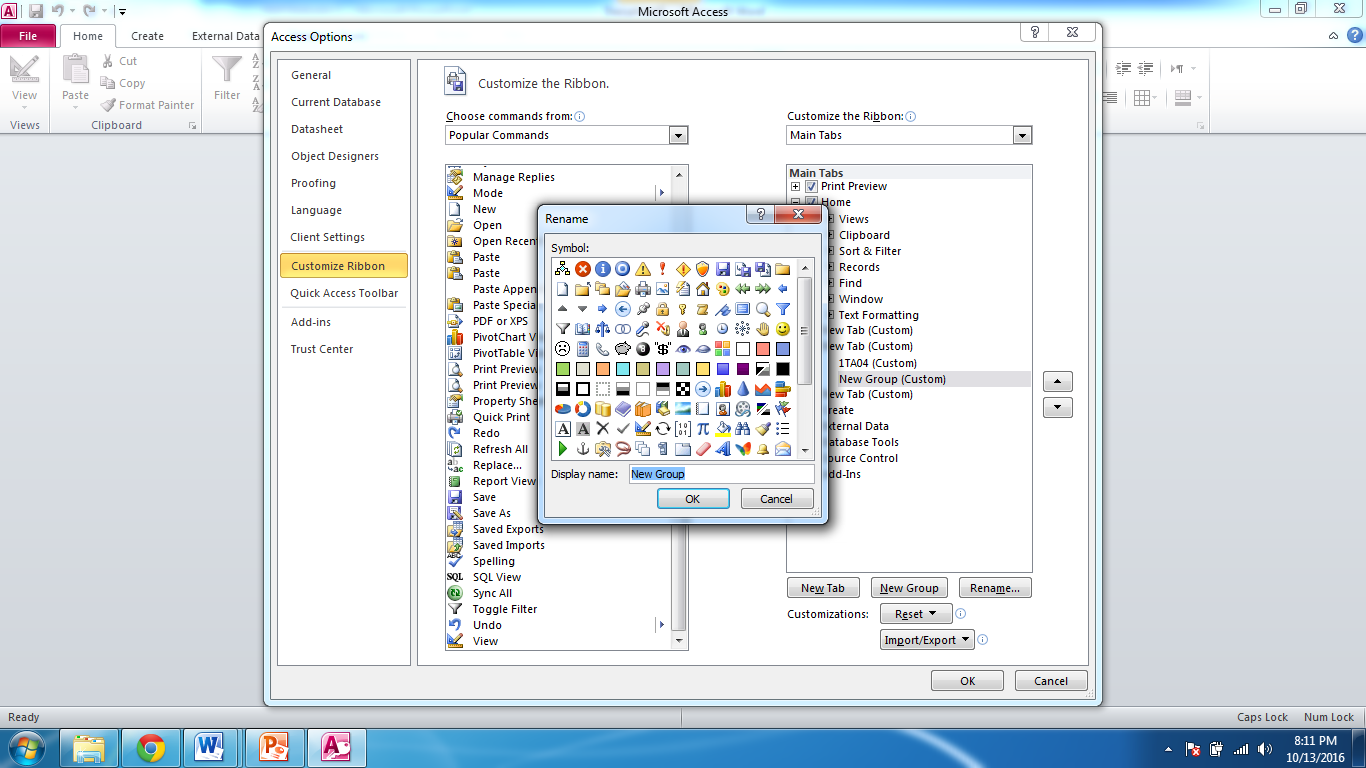Choose the black 8-ball symbol
Screen dimensions: 1366x768
pyautogui.click(x=642, y=349)
